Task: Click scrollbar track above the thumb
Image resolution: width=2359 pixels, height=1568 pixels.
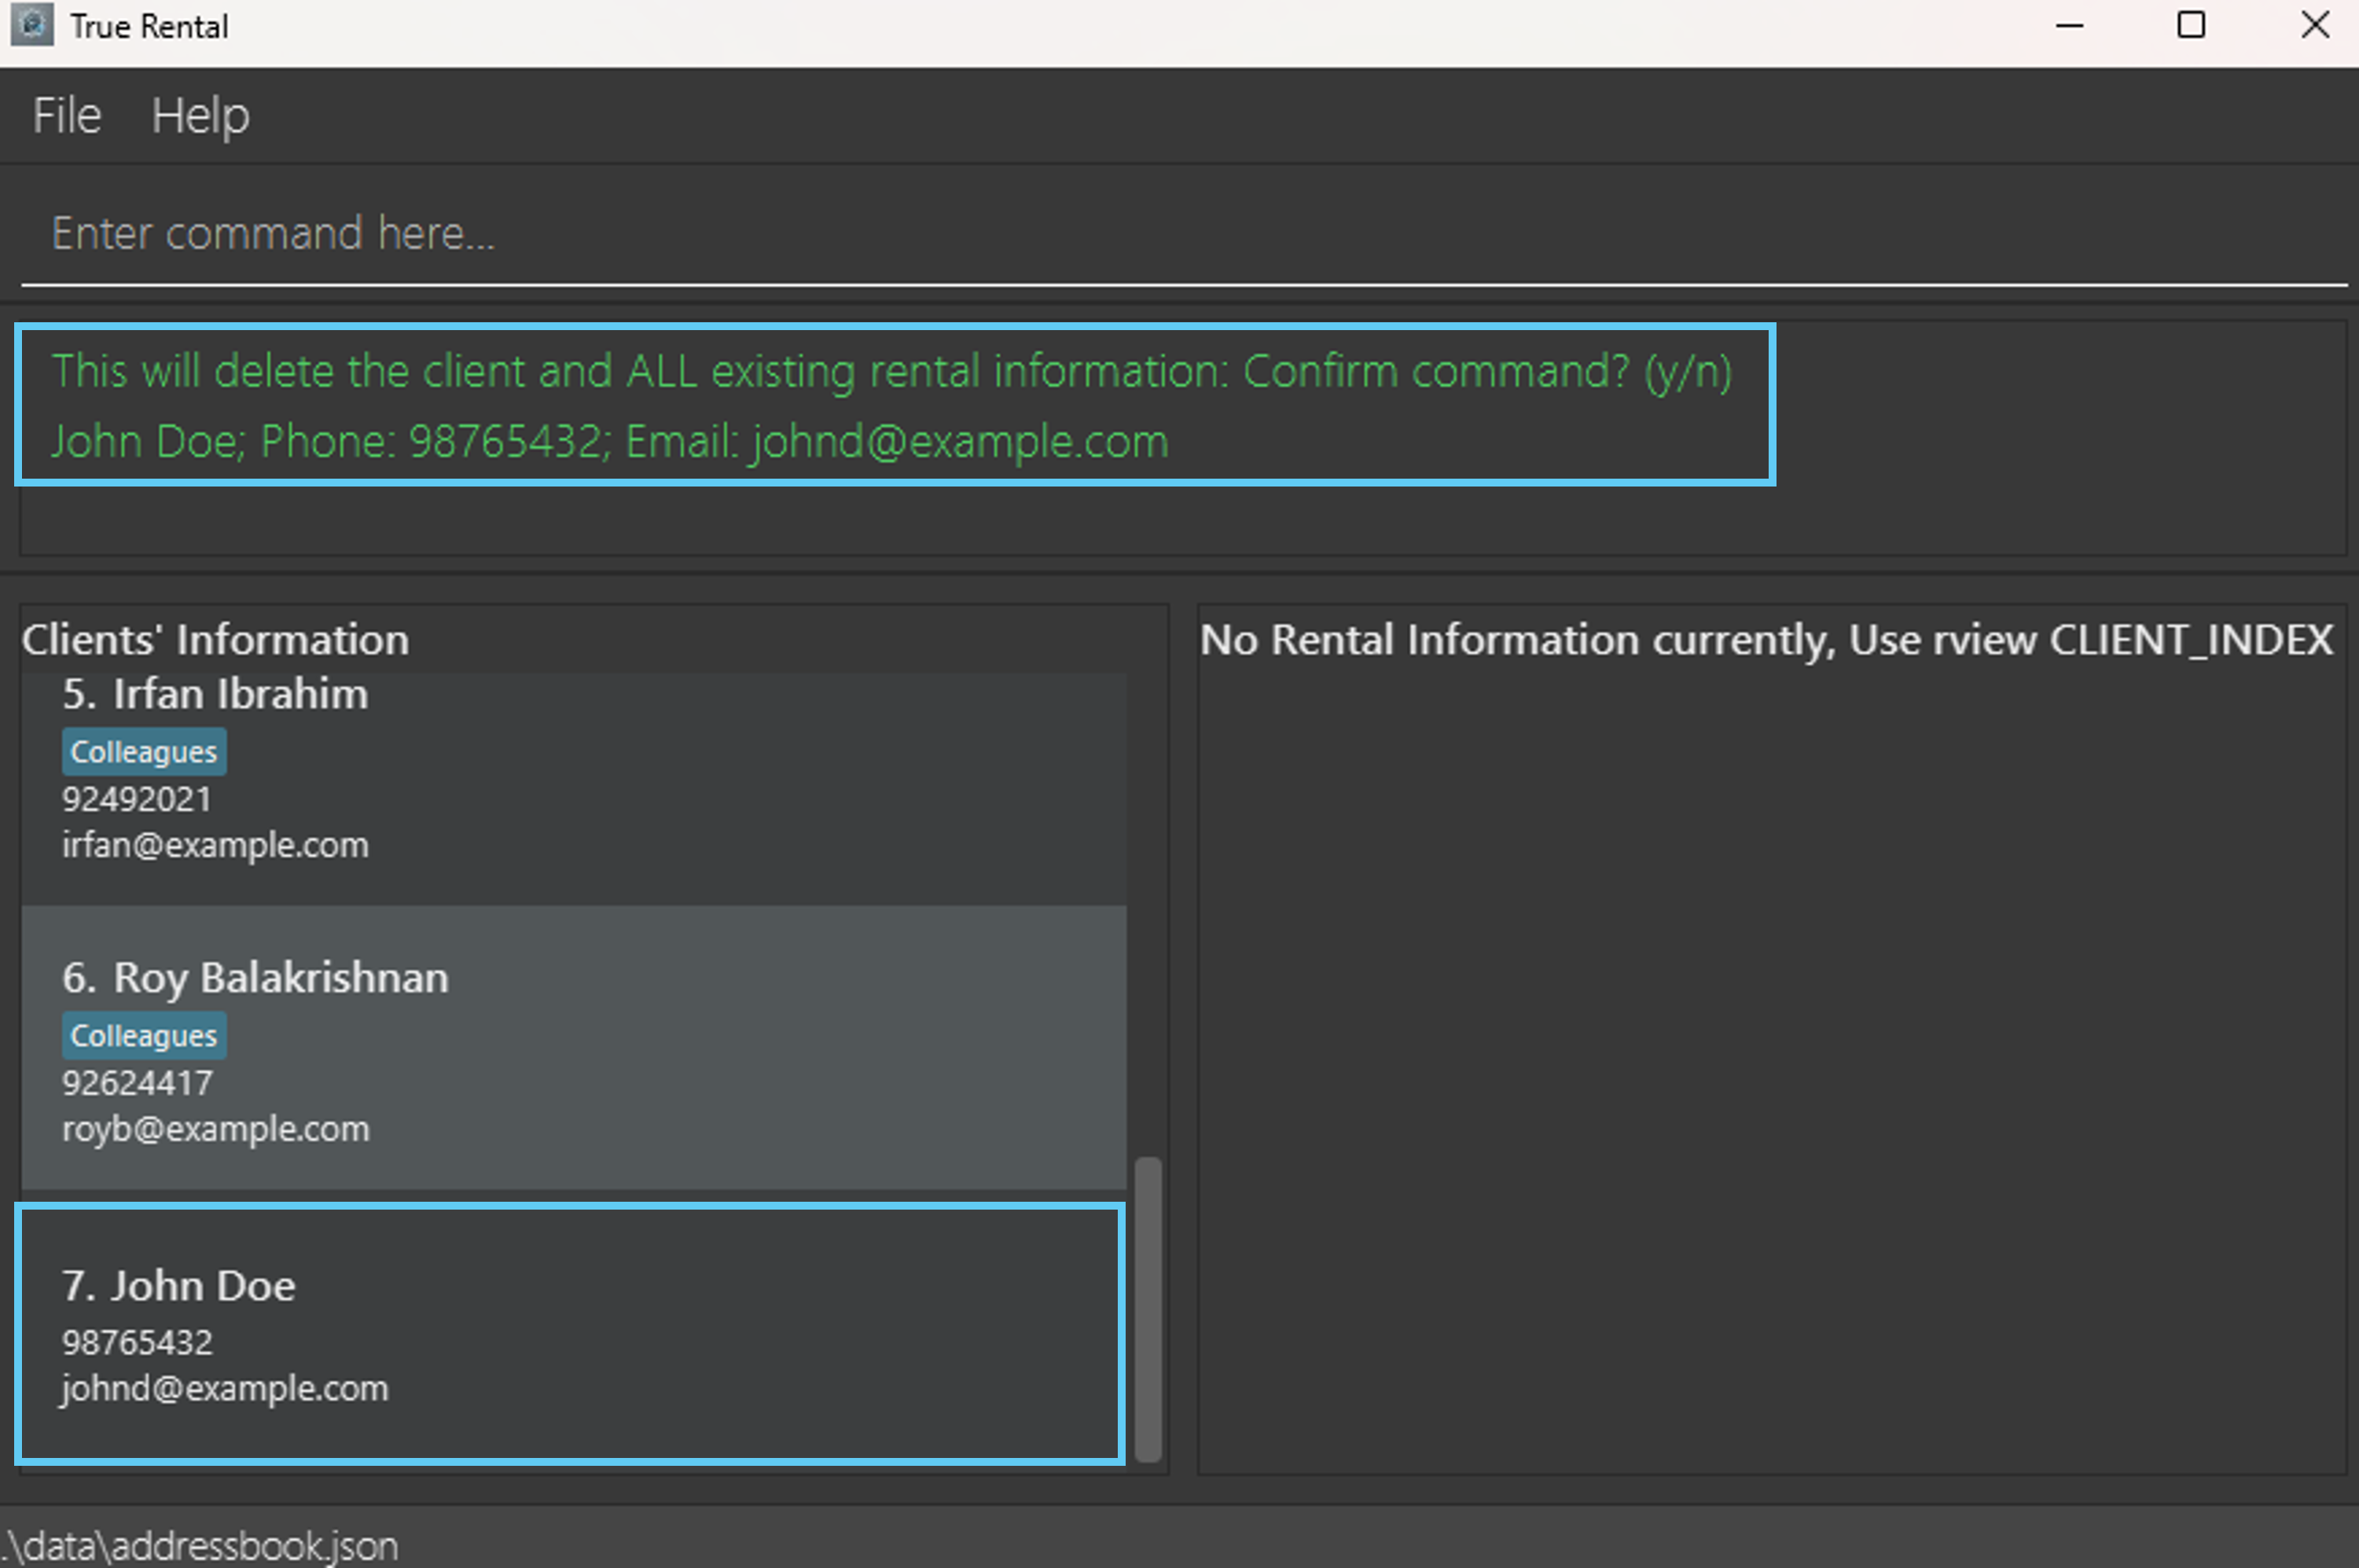Action: click(x=1148, y=900)
